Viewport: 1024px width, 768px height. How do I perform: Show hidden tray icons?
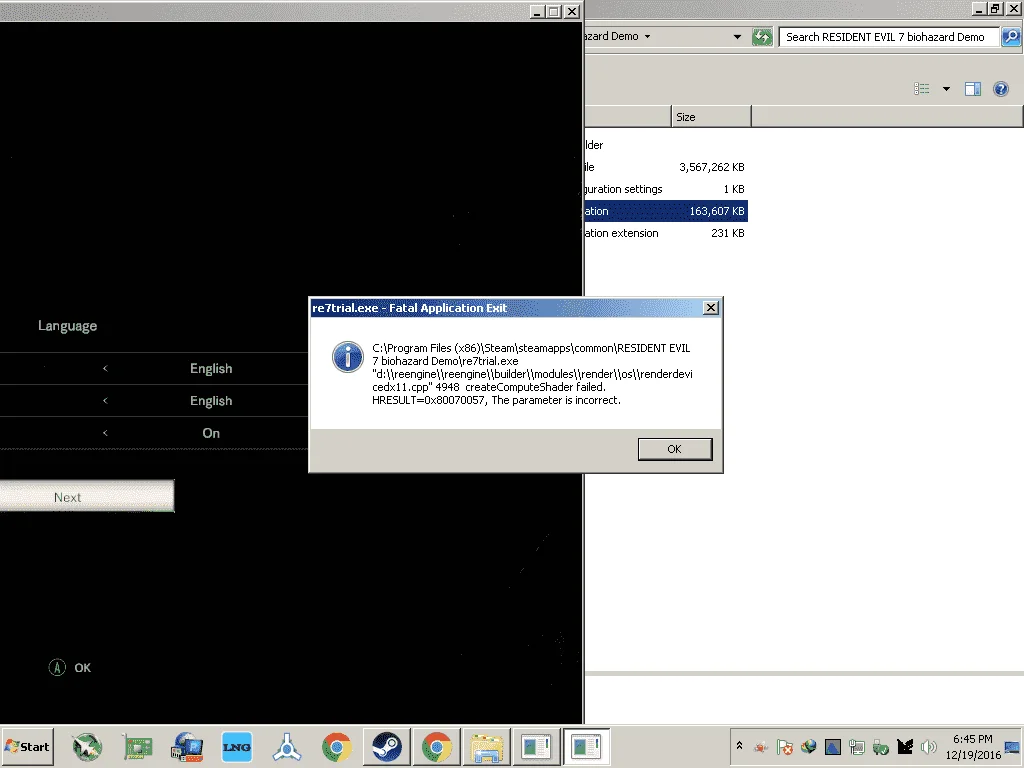coord(739,745)
